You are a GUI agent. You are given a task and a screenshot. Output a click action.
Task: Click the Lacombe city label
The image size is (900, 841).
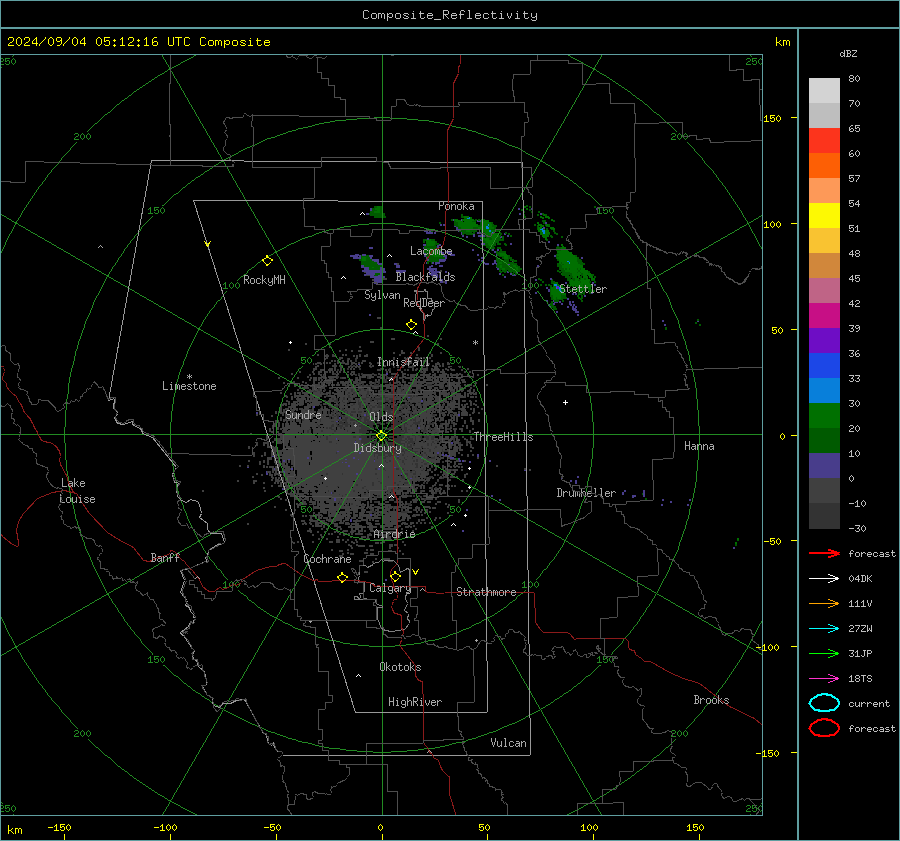click(x=431, y=251)
